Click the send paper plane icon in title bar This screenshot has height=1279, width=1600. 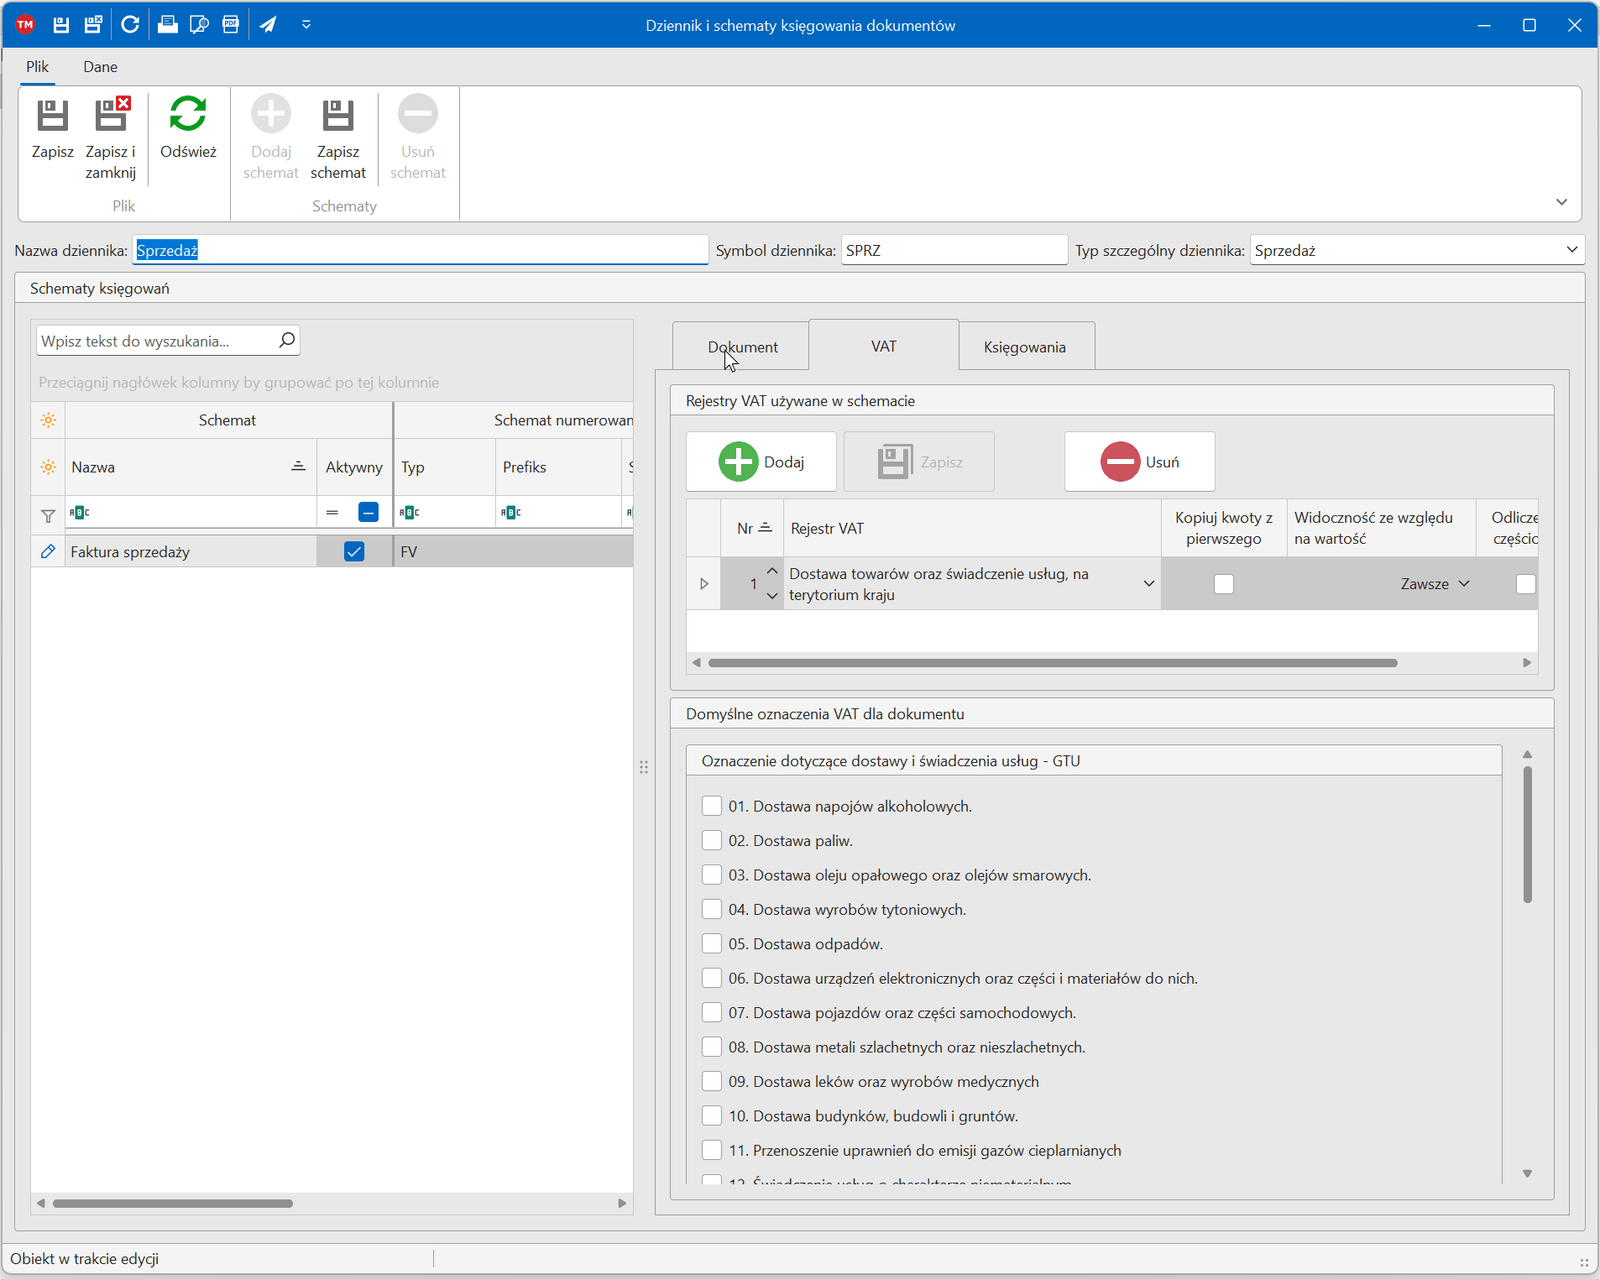click(268, 25)
